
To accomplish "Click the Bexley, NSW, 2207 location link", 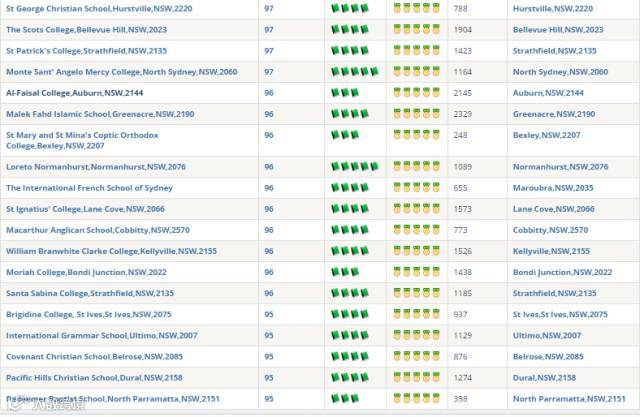I will 546,135.
